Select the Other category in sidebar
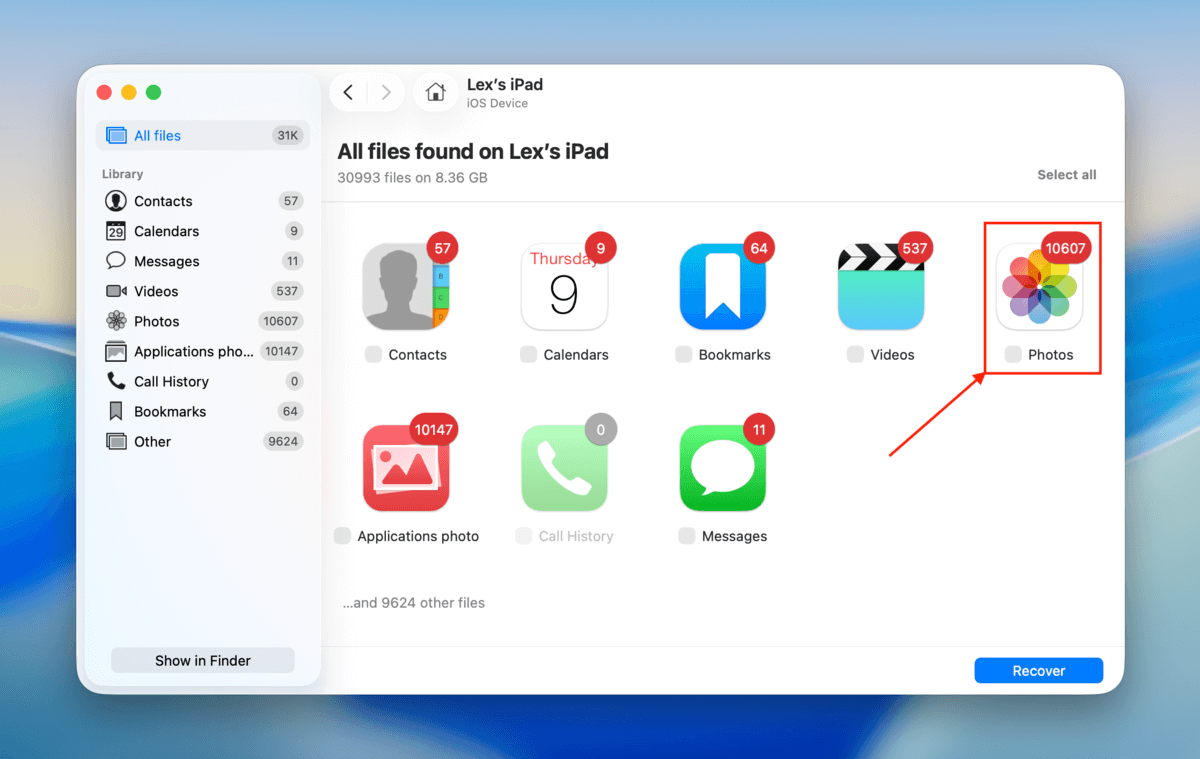 (150, 441)
